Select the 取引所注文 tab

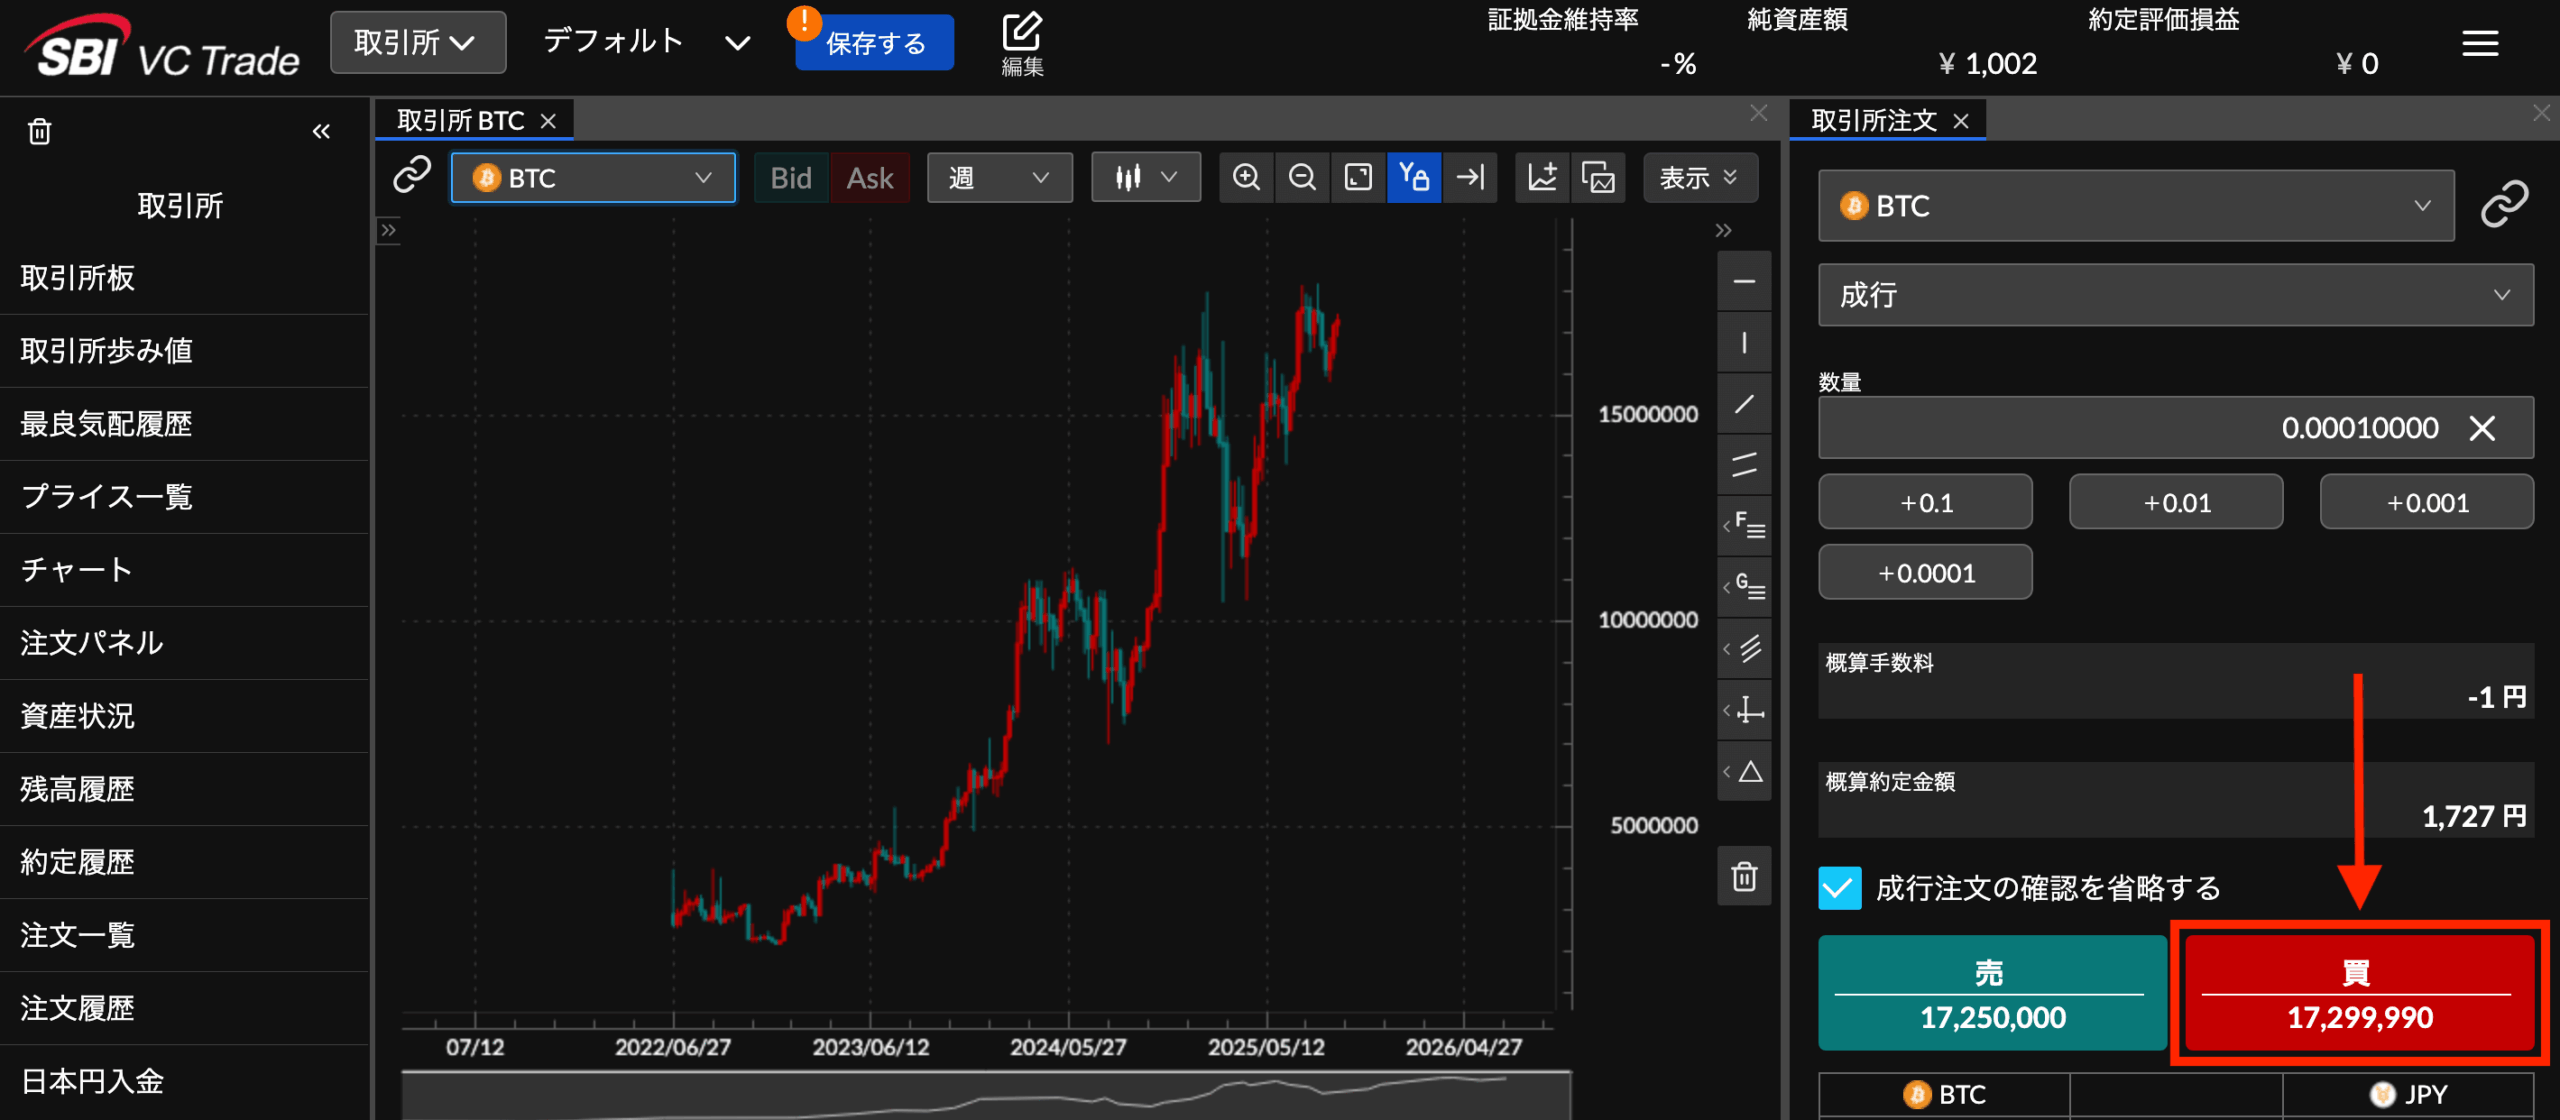[x=1873, y=121]
